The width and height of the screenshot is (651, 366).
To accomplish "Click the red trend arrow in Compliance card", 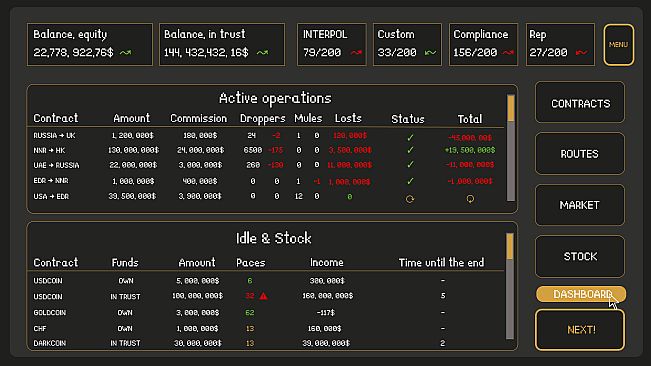I will point(508,52).
